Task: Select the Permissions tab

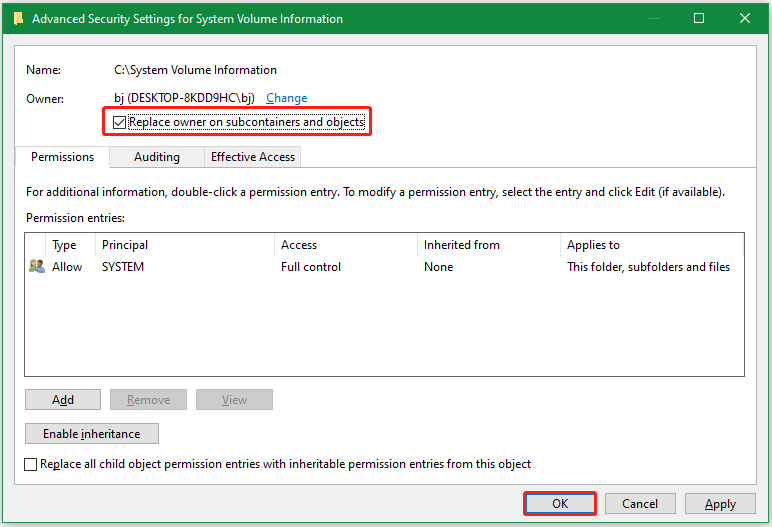Action: pyautogui.click(x=62, y=157)
